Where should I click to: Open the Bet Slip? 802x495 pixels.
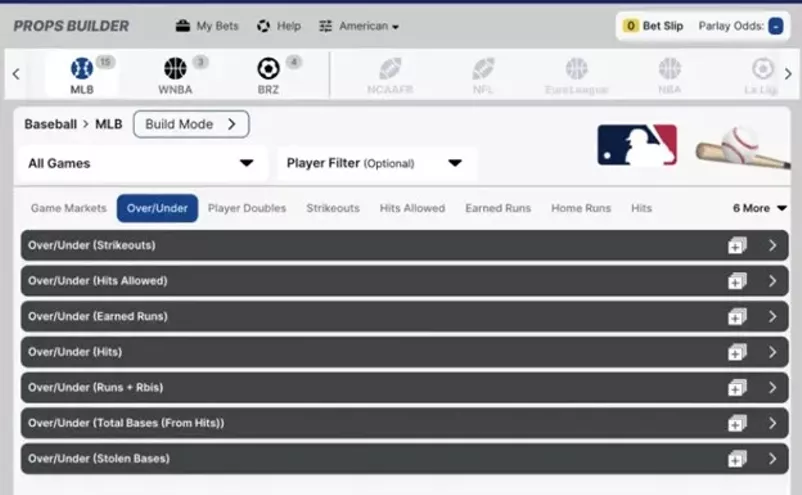point(653,26)
